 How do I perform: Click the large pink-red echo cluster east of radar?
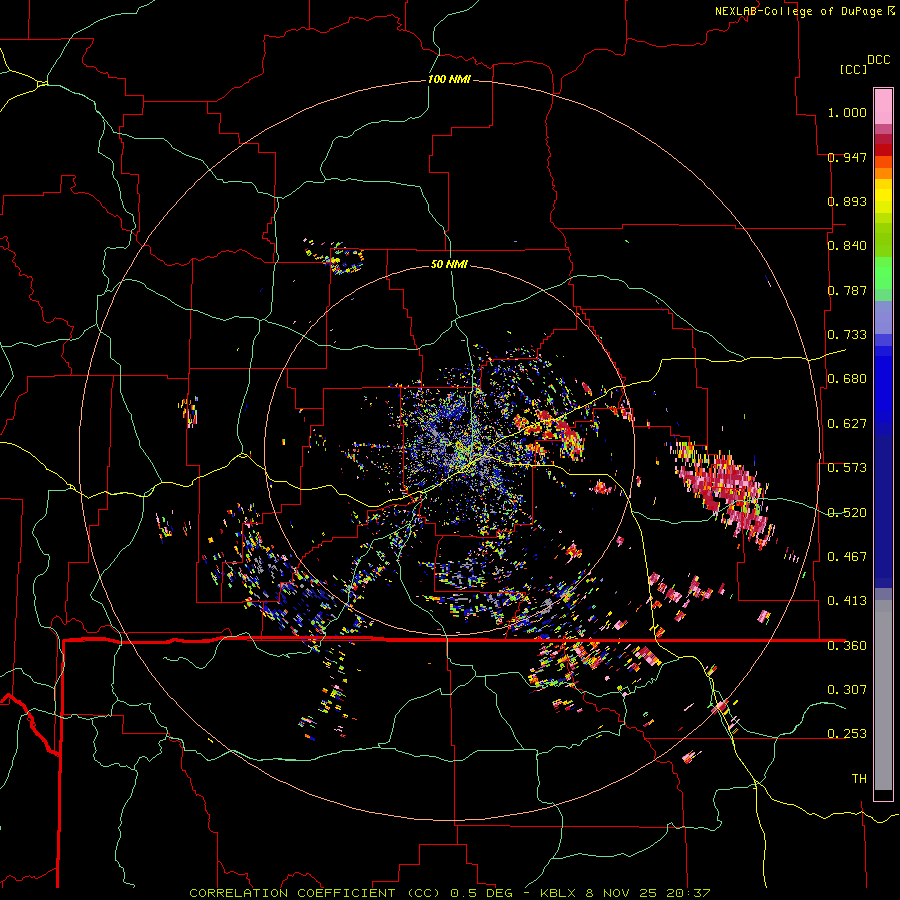point(724,492)
